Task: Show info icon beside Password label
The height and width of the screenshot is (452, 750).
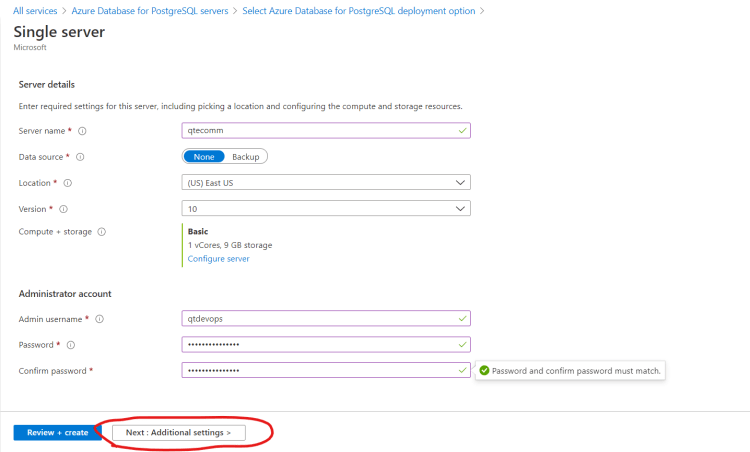Action: pos(71,345)
